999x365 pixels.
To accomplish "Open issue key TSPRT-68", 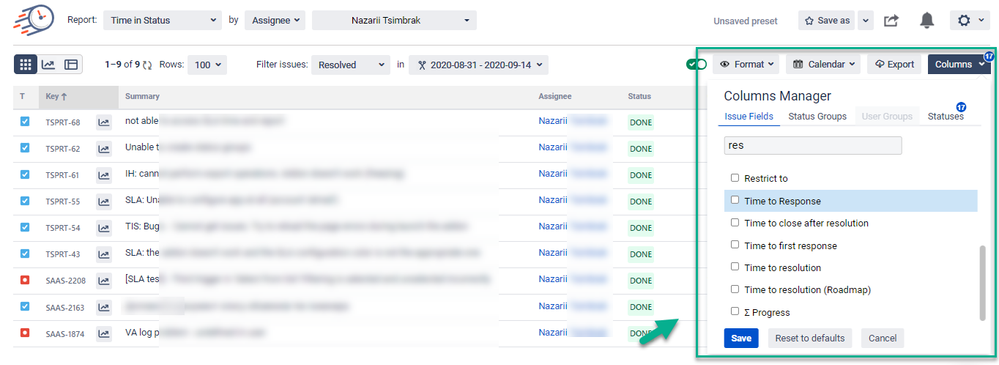I will click(x=63, y=122).
